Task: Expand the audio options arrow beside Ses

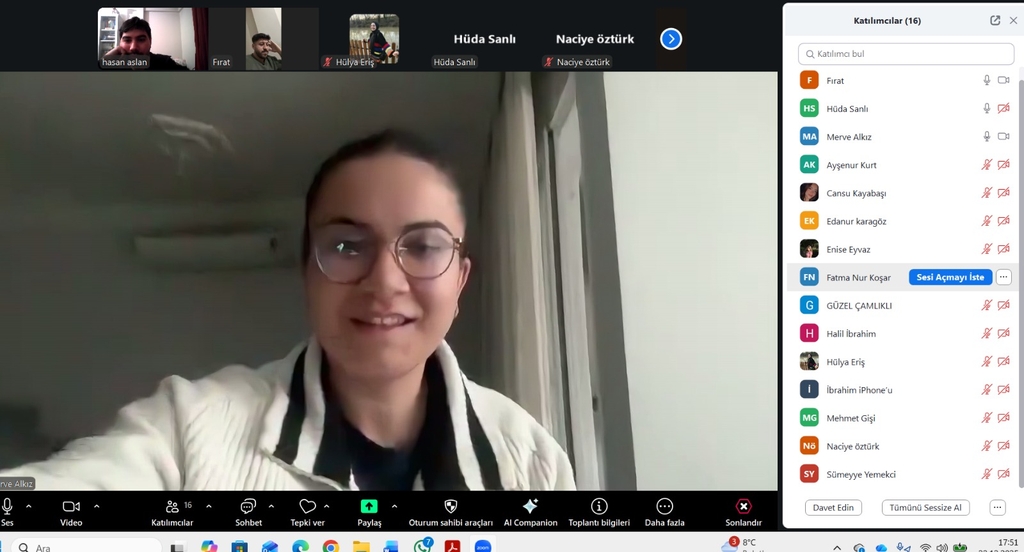Action: (x=28, y=506)
